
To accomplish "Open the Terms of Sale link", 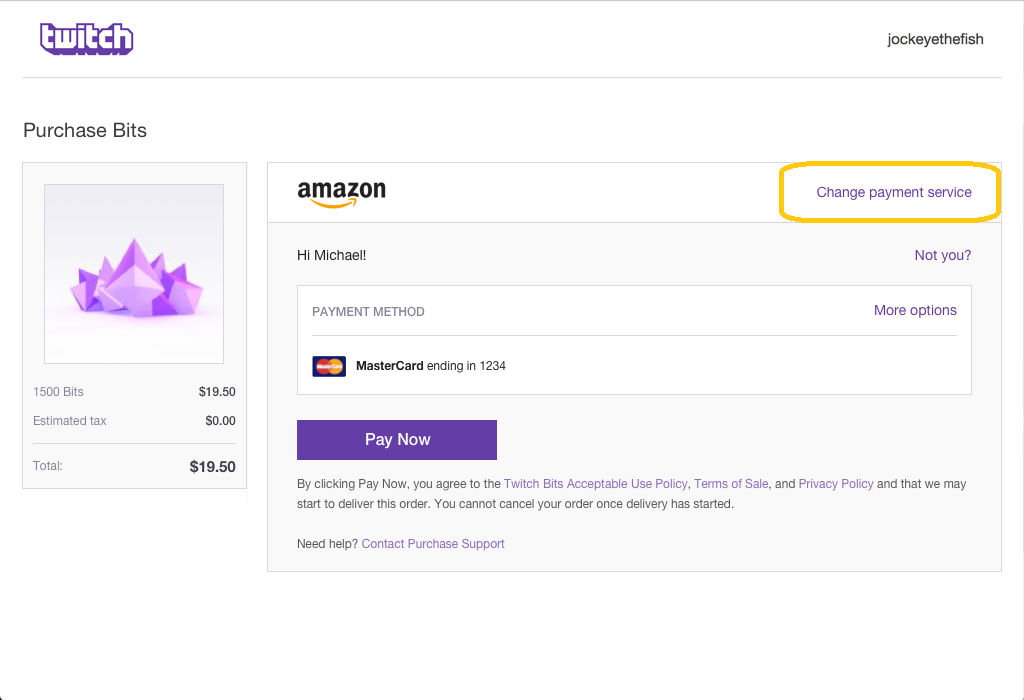I will point(731,484).
